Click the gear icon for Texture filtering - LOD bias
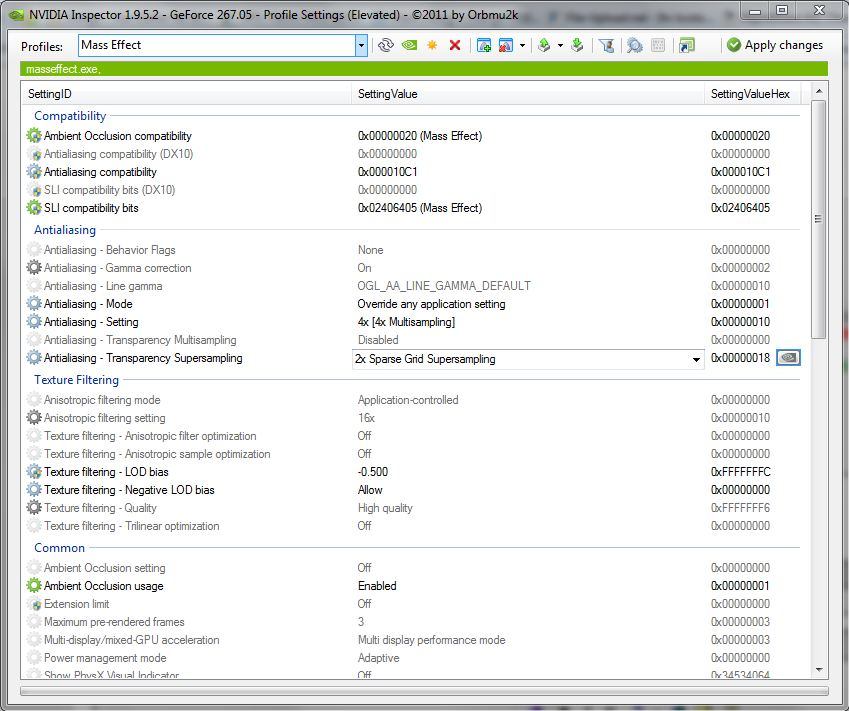 [x=34, y=471]
